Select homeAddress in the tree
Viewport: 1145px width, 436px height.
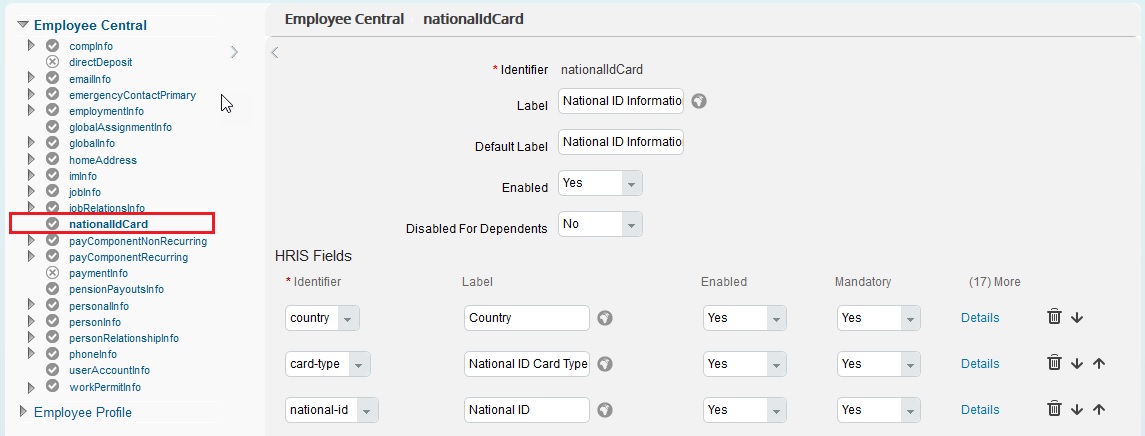coord(103,160)
